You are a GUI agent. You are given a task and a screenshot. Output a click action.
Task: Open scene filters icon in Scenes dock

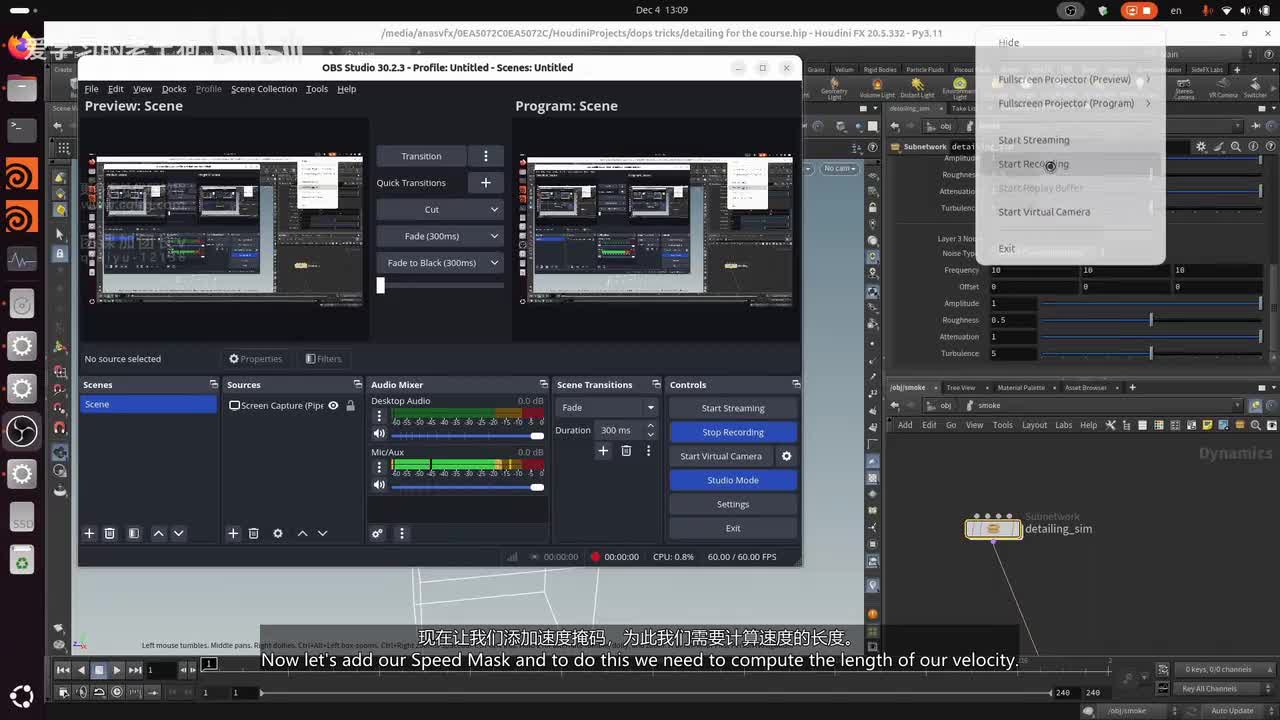[134, 534]
